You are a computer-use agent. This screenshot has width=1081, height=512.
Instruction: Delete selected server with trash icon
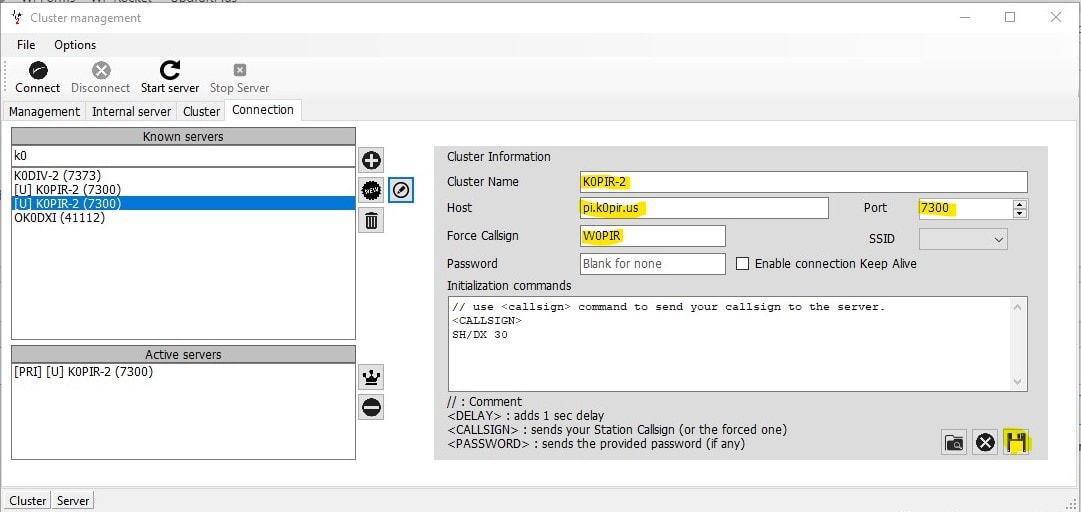371,221
